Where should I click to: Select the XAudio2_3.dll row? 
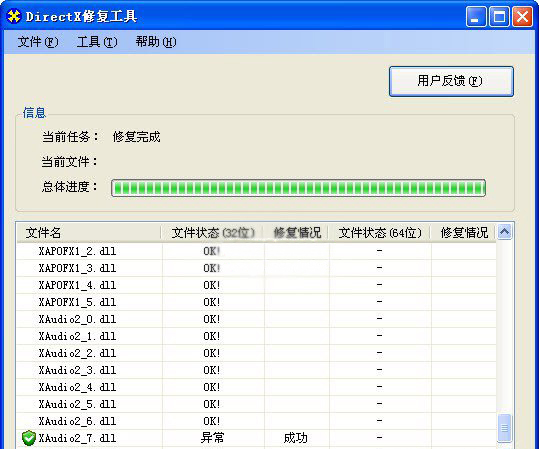256,370
